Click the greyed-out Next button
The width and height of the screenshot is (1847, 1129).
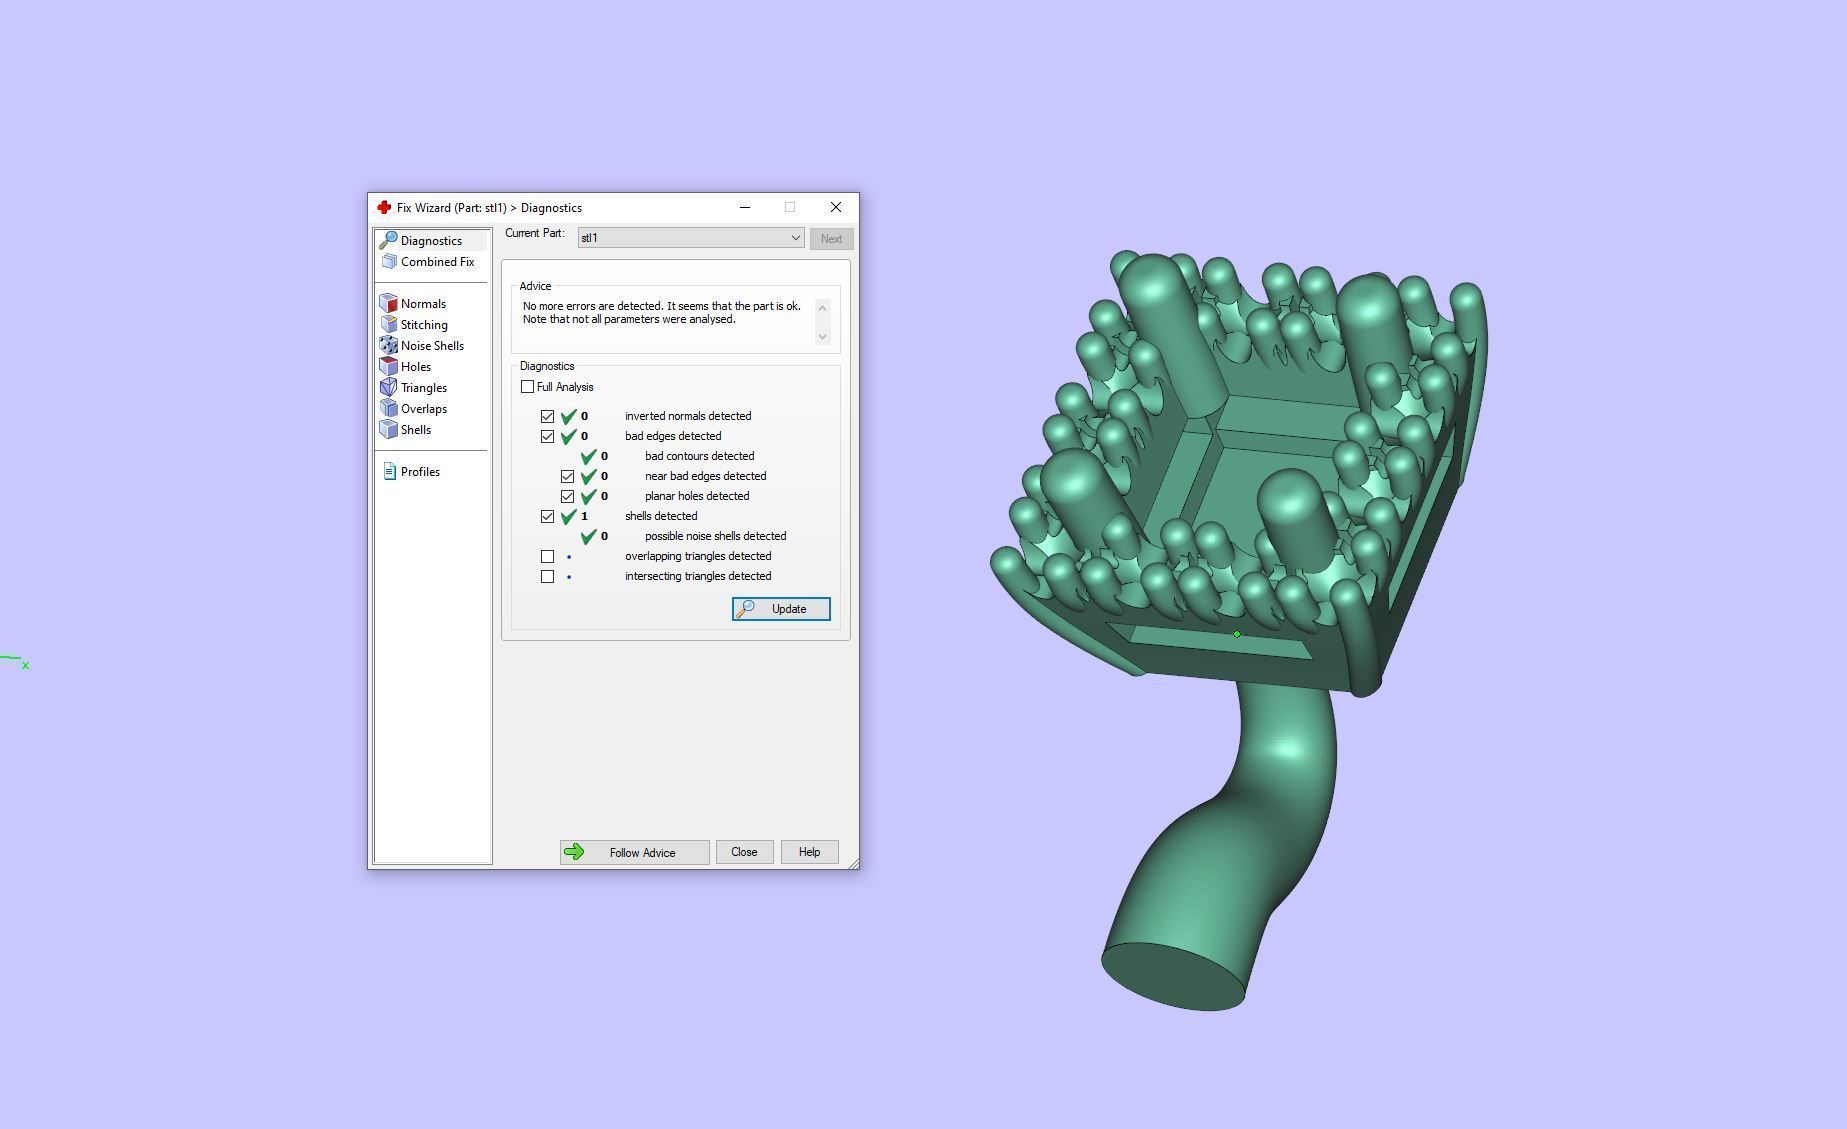pyautogui.click(x=831, y=239)
